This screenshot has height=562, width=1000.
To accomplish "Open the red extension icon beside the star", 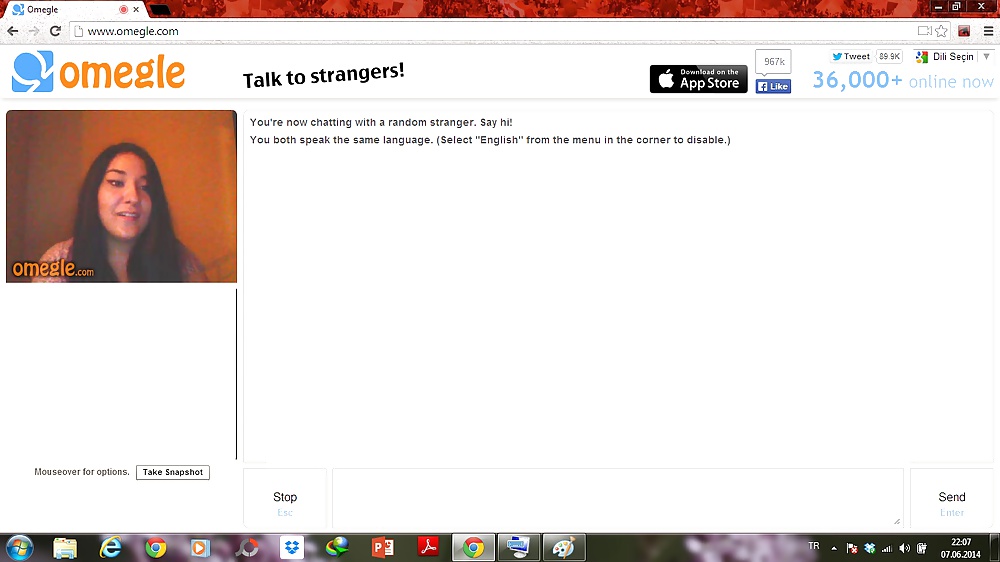I will [964, 31].
